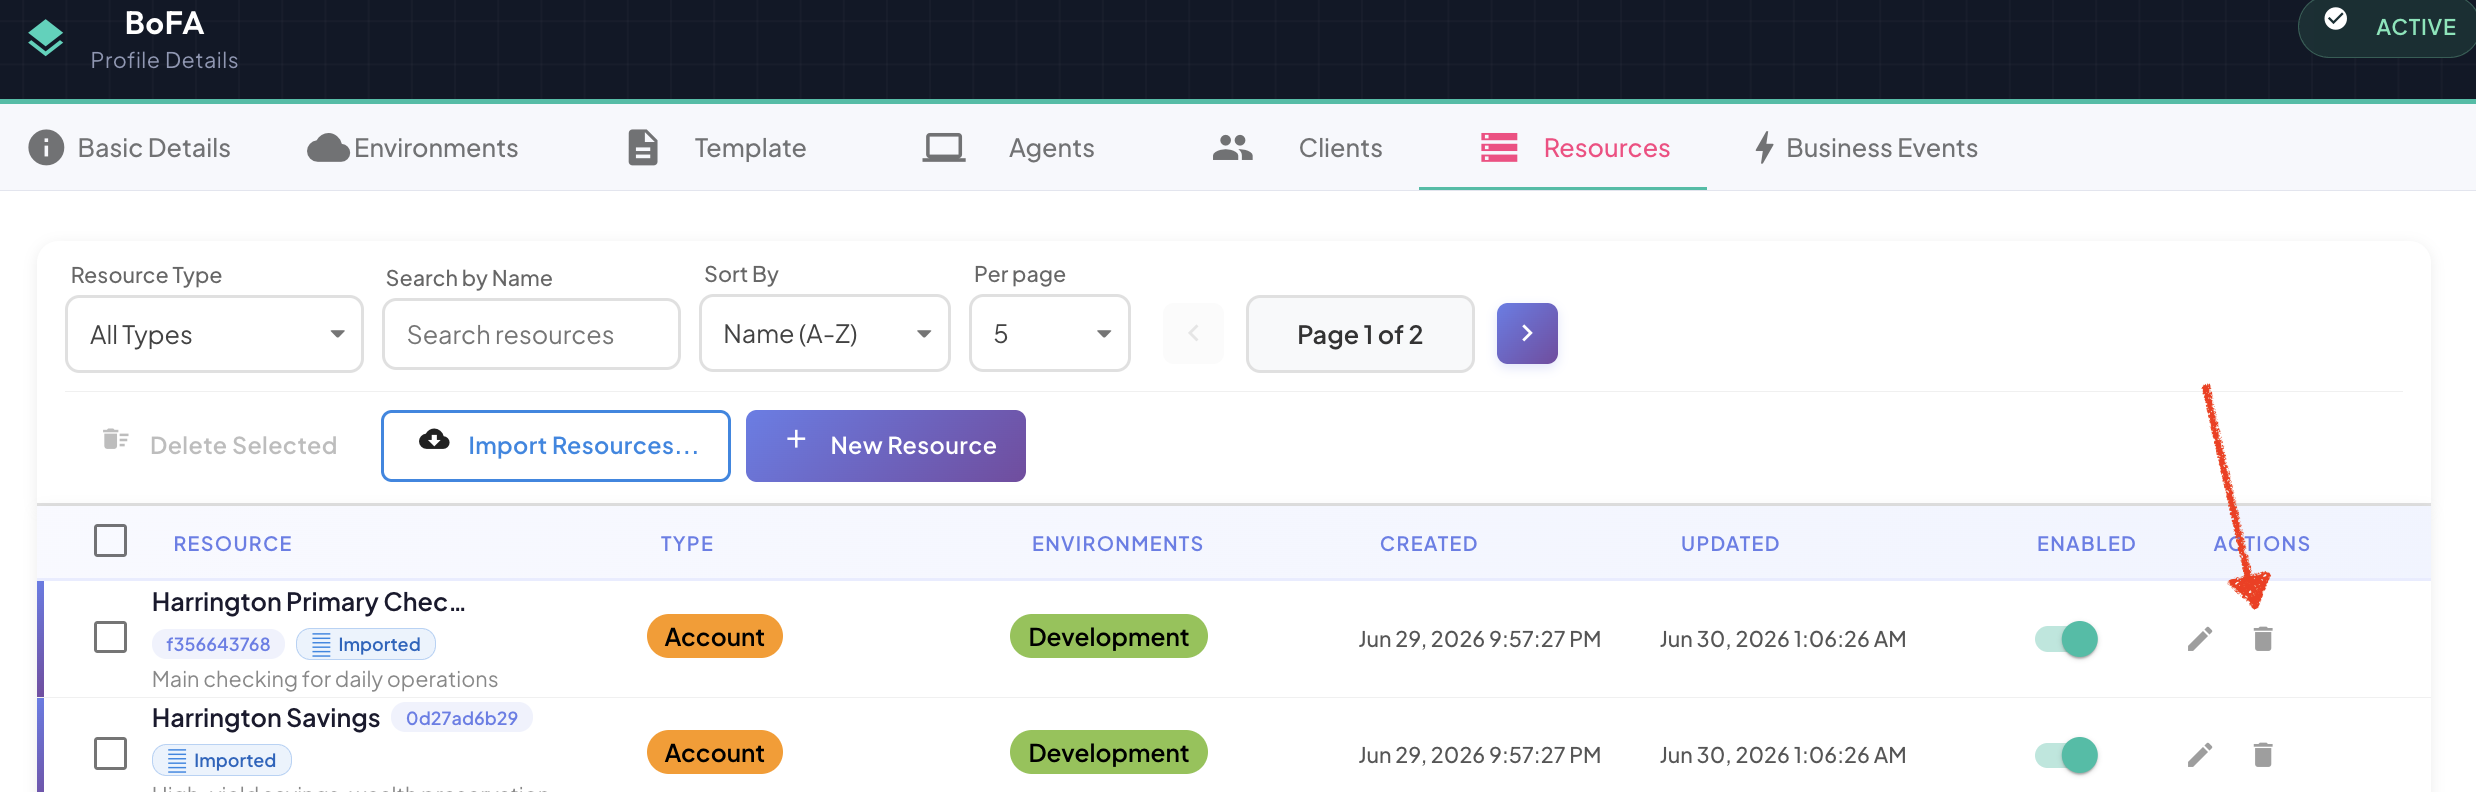
Task: Open the Sort By Name (A-Z) dropdown
Action: tap(825, 333)
